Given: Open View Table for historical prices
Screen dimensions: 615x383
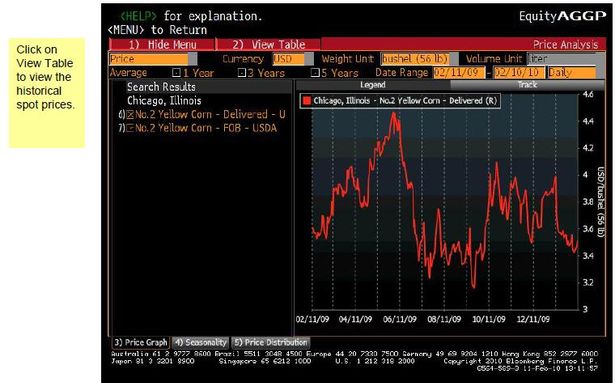Looking at the screenshot, I should click(268, 44).
